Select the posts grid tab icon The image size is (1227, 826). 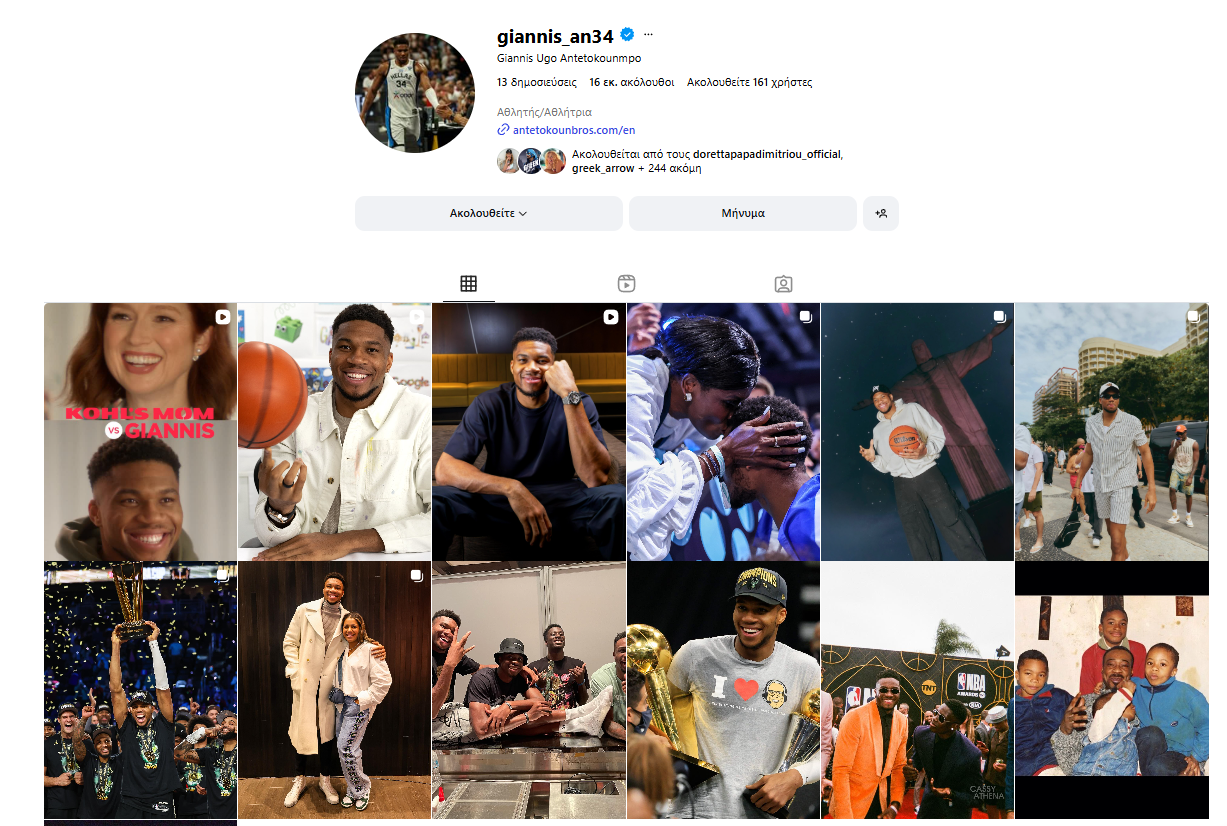coord(468,284)
